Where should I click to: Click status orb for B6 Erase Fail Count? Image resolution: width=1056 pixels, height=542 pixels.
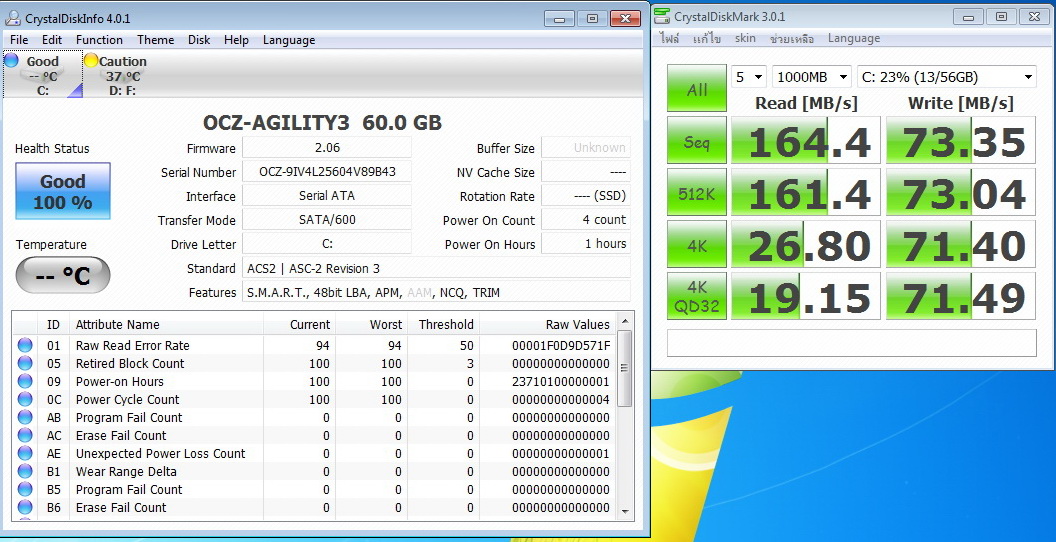[x=25, y=508]
